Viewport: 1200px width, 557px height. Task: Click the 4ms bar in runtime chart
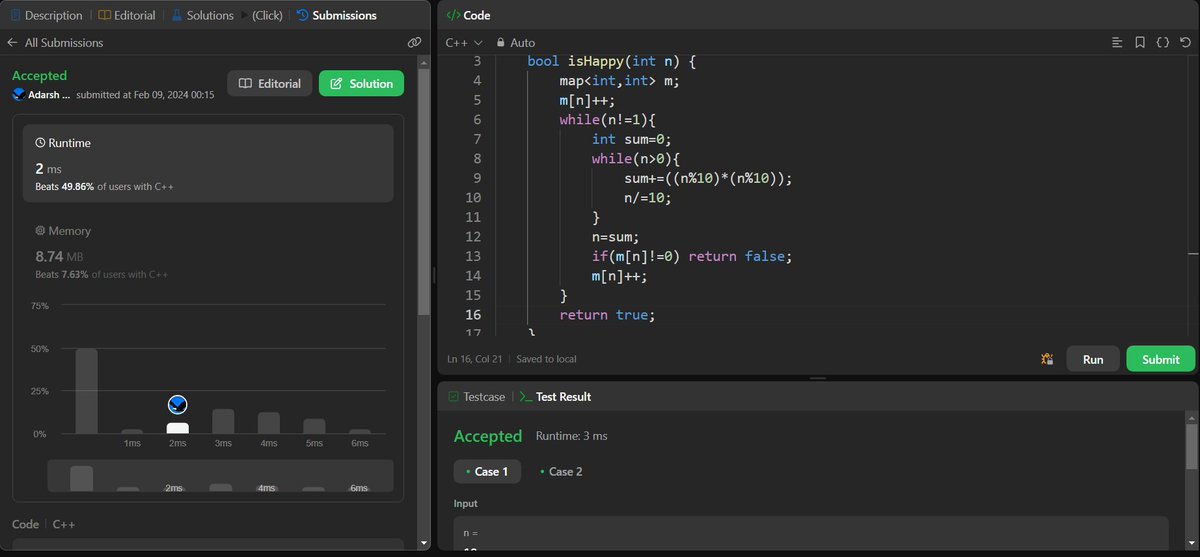(269, 423)
